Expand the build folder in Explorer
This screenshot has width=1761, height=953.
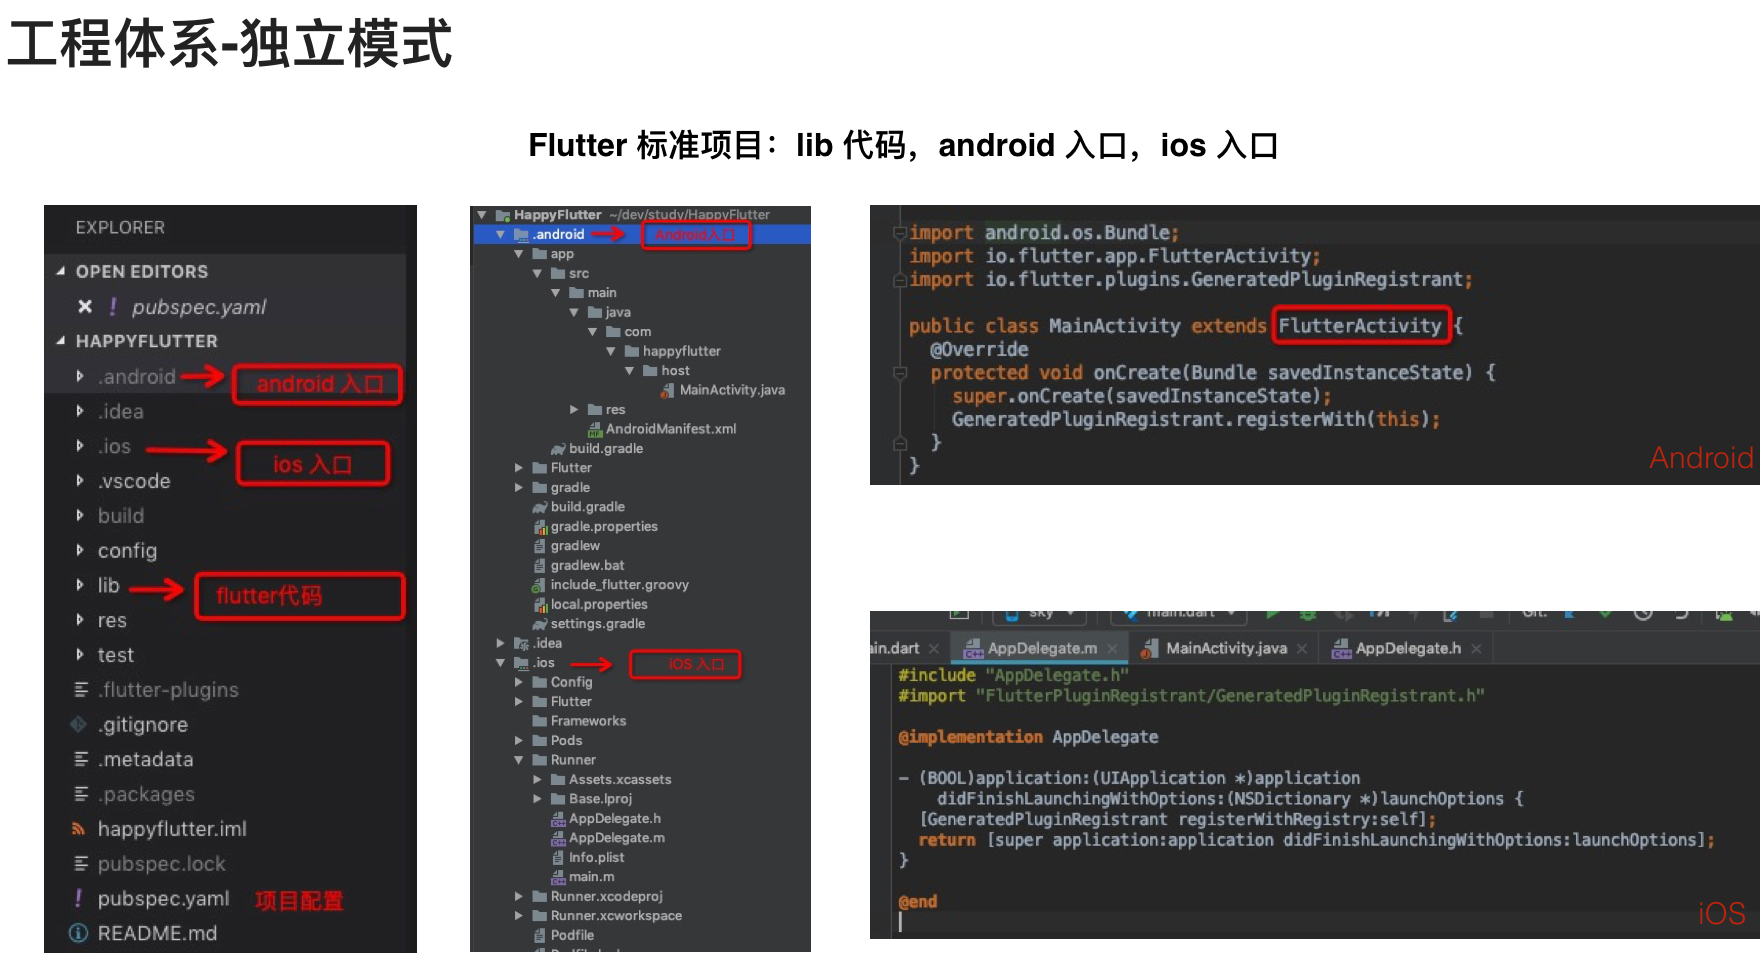point(80,516)
